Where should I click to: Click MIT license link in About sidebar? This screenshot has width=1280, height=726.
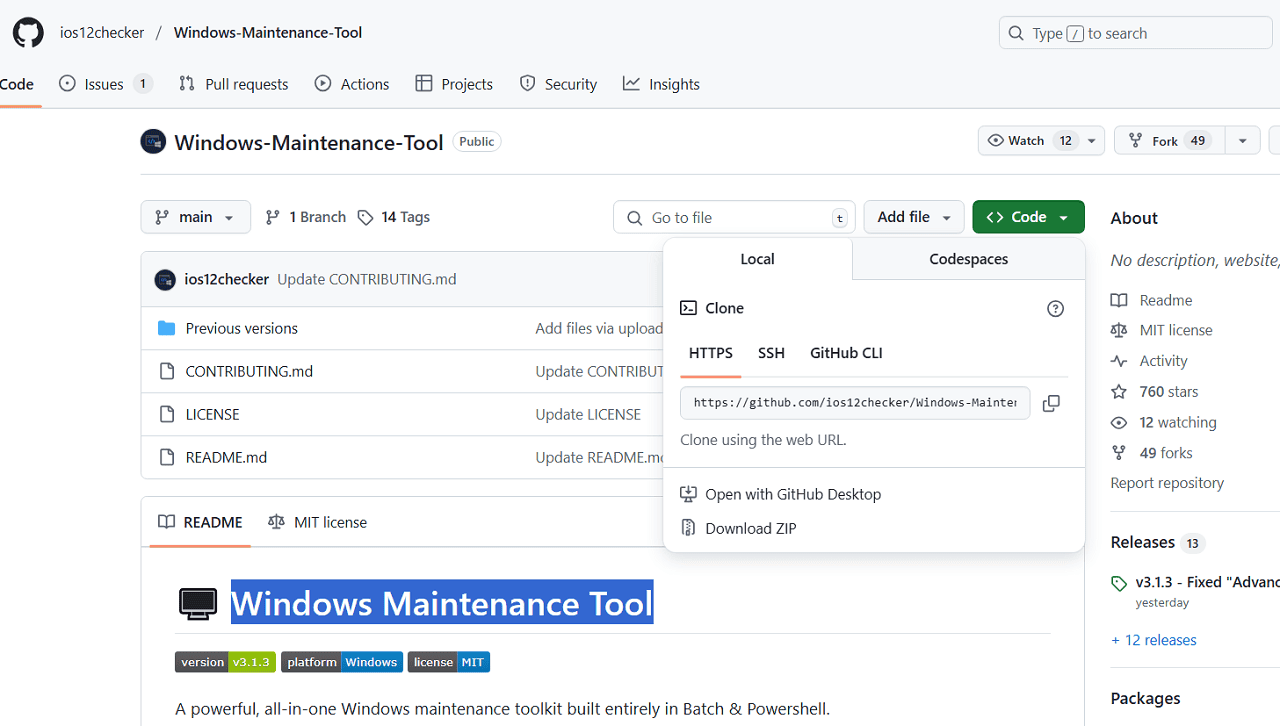[1162, 330]
